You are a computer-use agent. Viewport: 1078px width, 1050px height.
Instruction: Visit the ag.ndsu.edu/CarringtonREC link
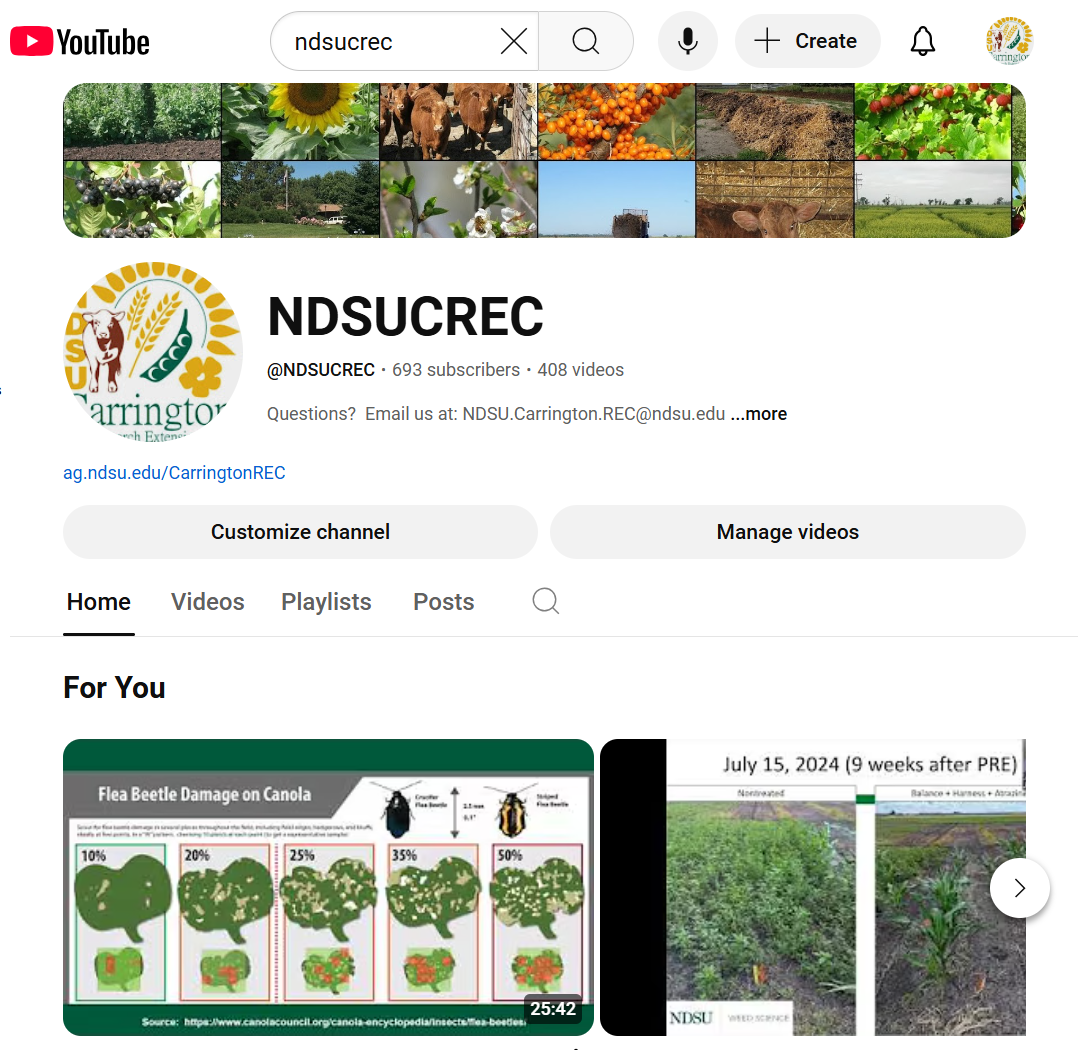tap(174, 473)
